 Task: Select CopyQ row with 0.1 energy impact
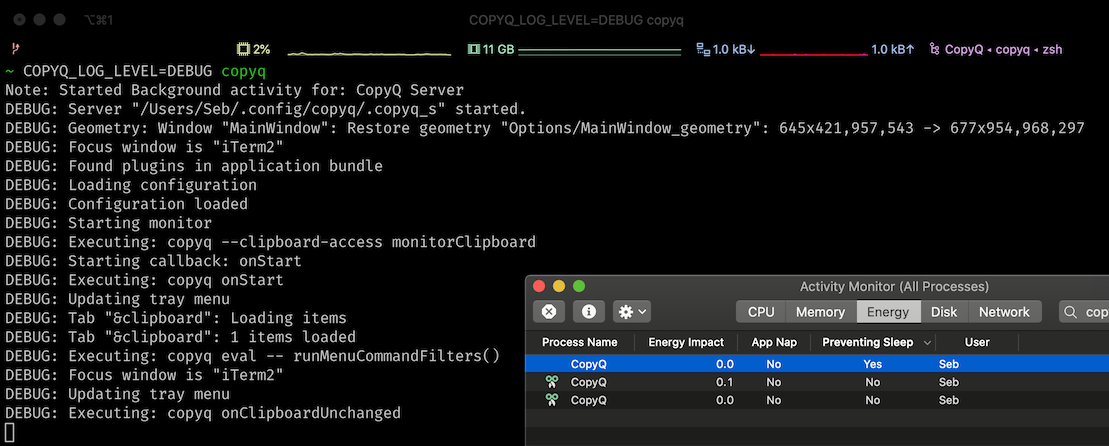(x=817, y=382)
